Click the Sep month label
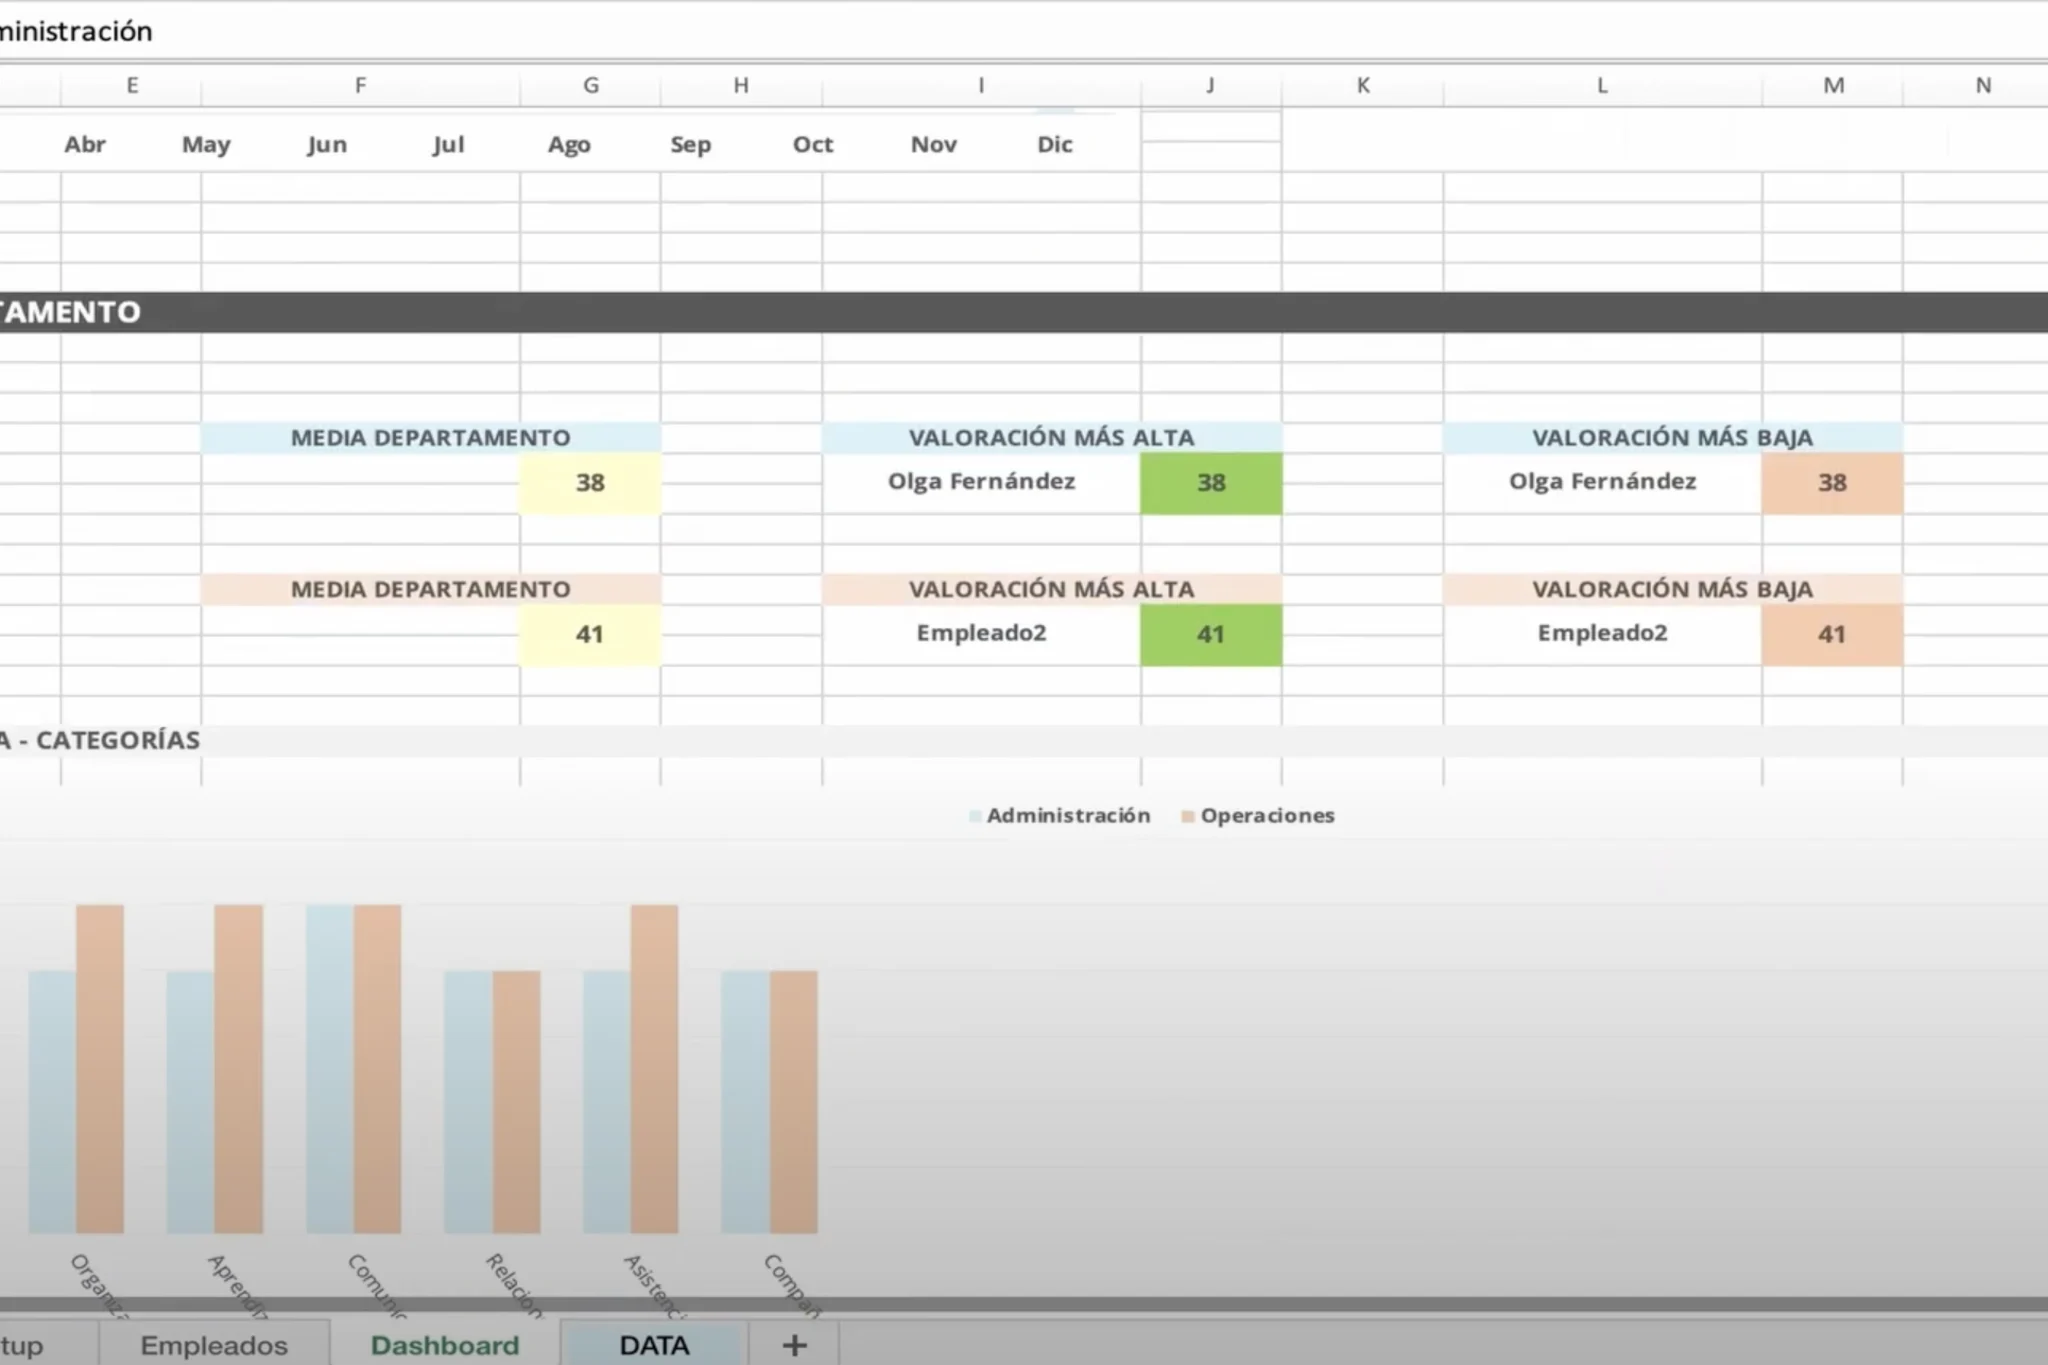Viewport: 2048px width, 1365px height. point(690,145)
